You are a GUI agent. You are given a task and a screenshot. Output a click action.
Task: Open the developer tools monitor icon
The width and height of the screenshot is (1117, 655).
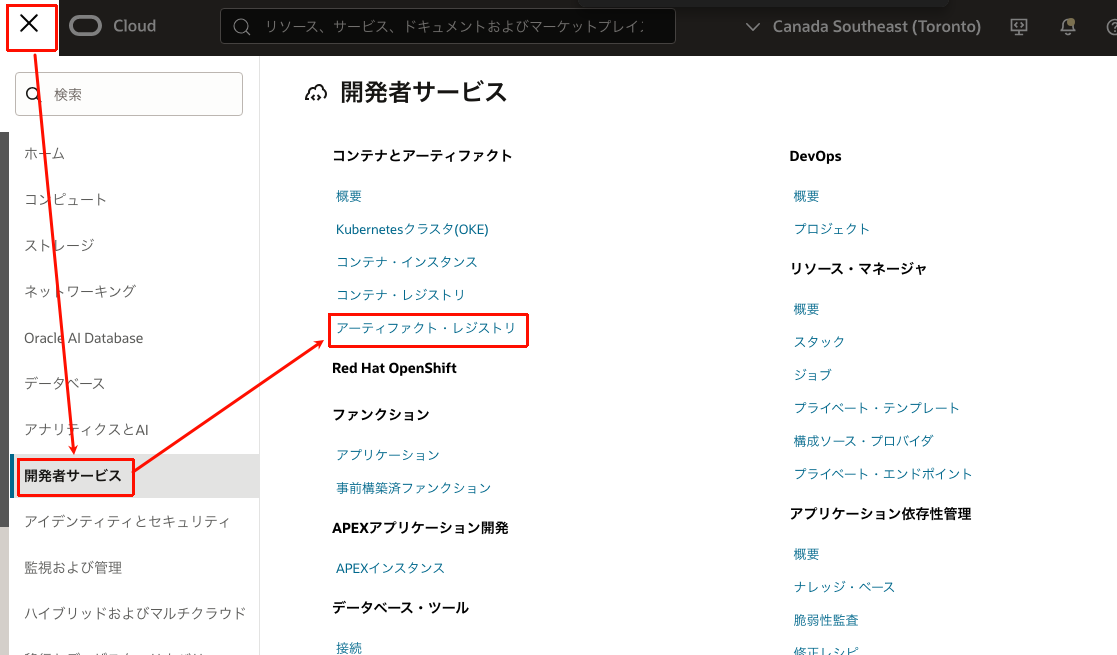coord(1019,27)
